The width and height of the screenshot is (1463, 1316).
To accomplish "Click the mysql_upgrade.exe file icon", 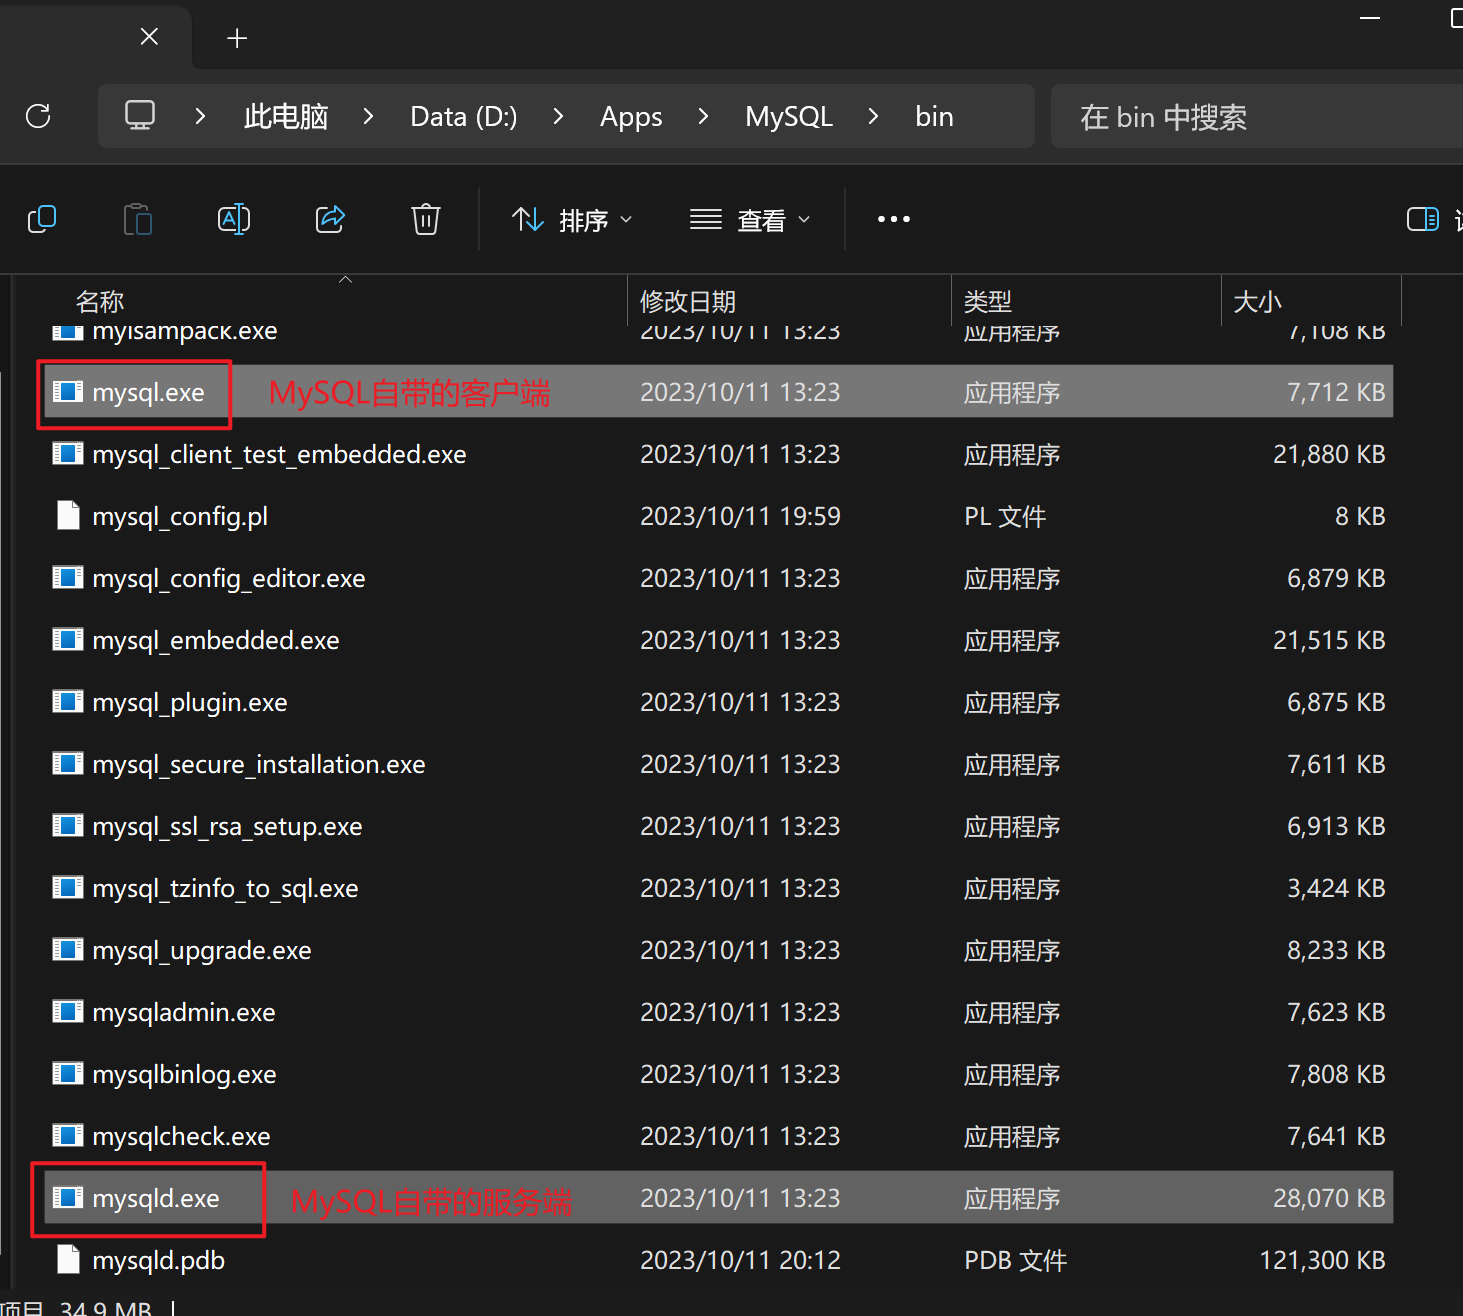I will 68,949.
